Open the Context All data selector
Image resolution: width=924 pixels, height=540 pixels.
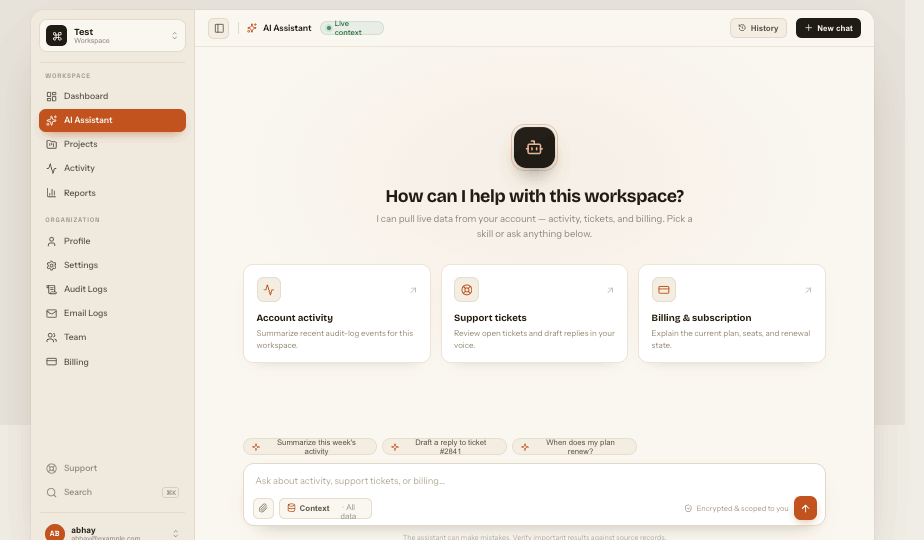[x=325, y=508]
